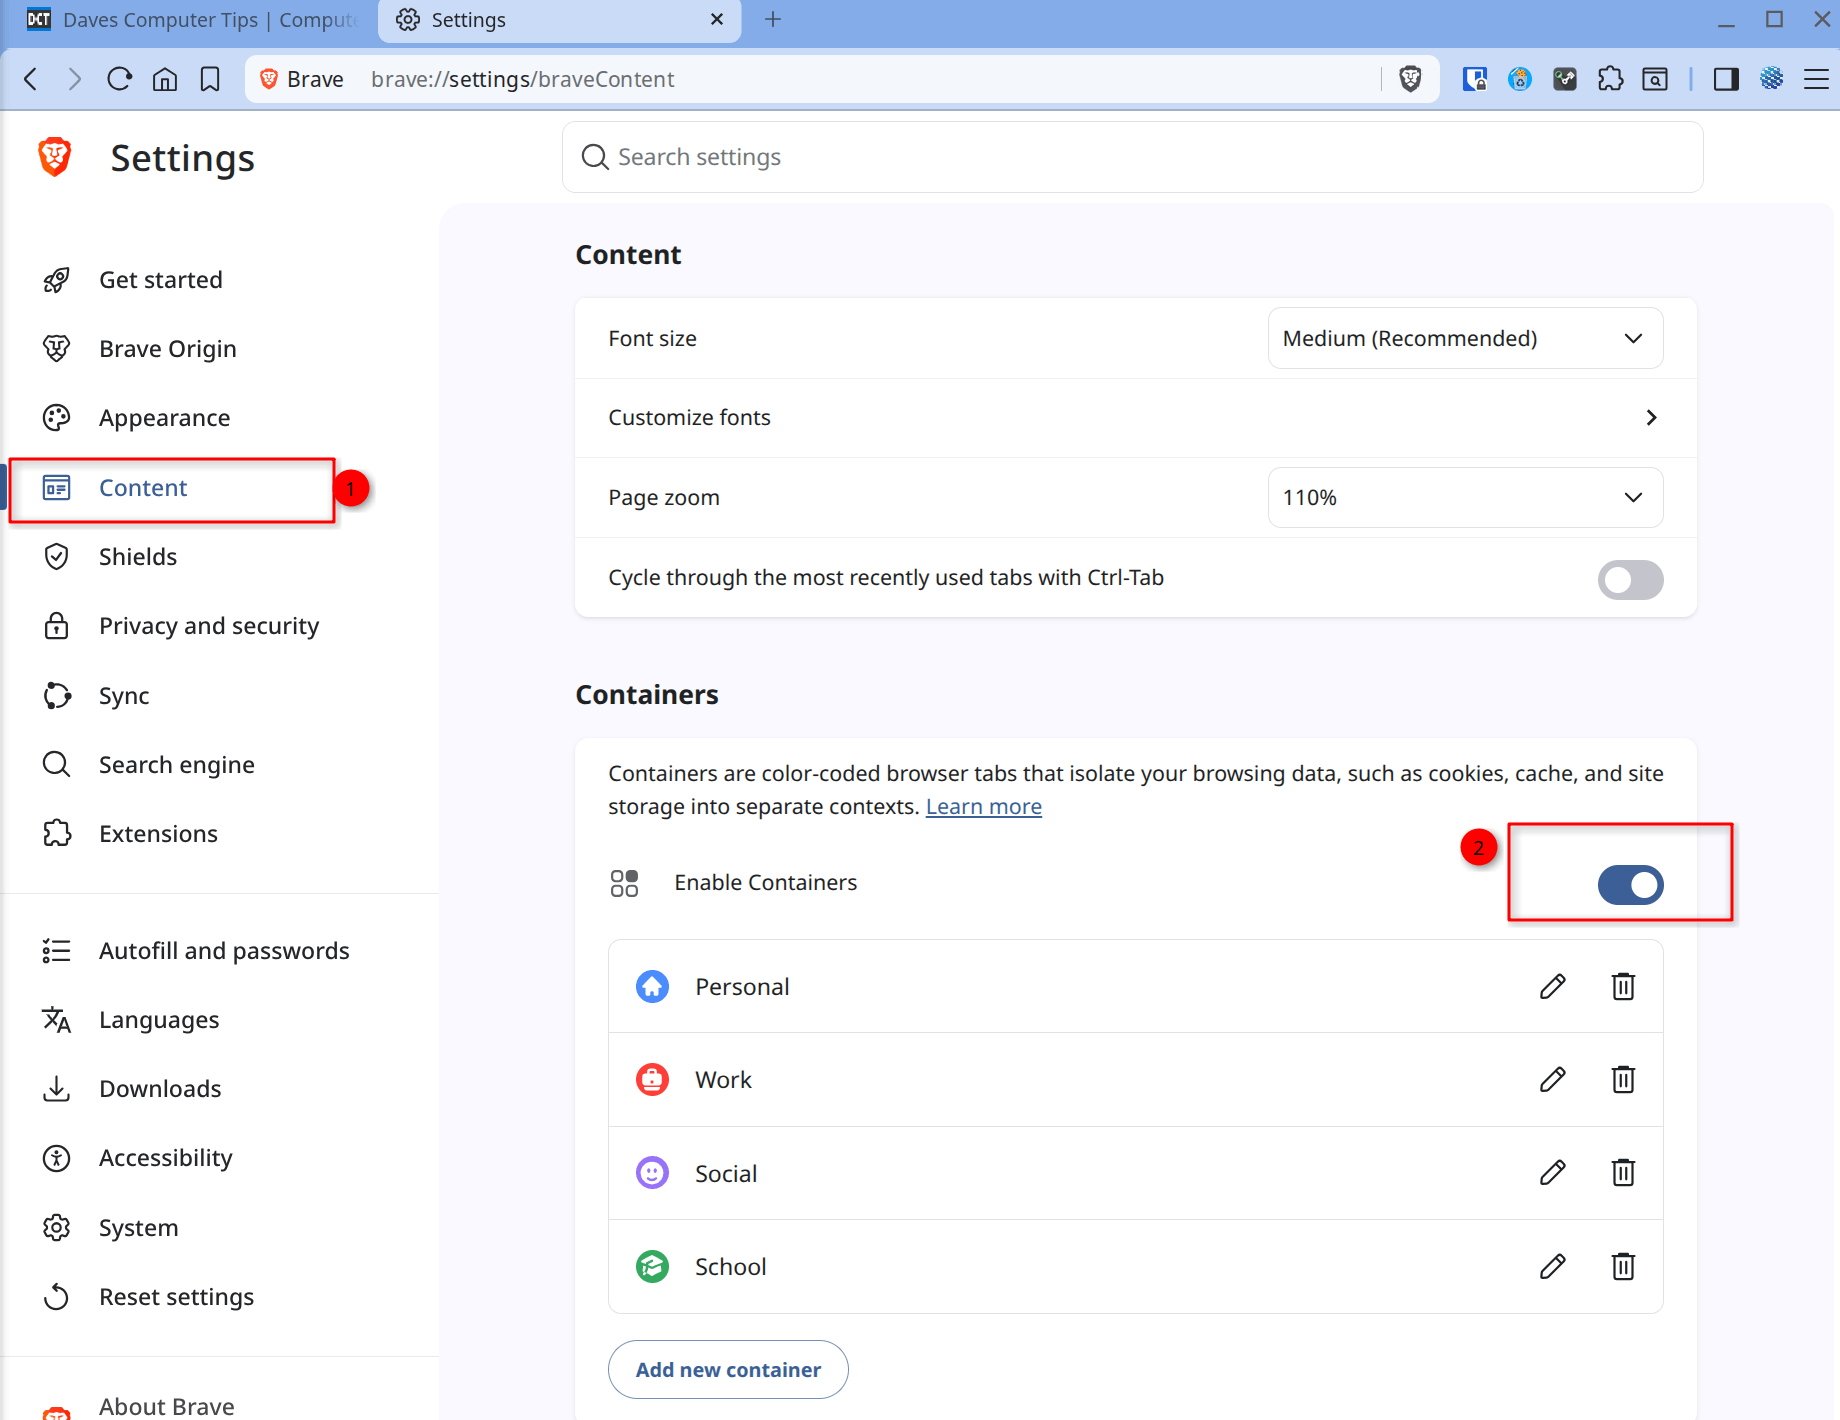
Task: Open Search engine settings
Action: point(176,765)
